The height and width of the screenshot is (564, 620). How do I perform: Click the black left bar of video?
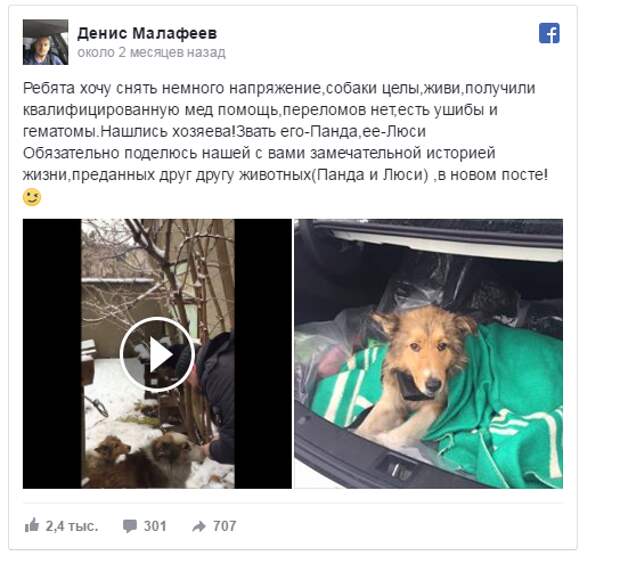coord(52,354)
